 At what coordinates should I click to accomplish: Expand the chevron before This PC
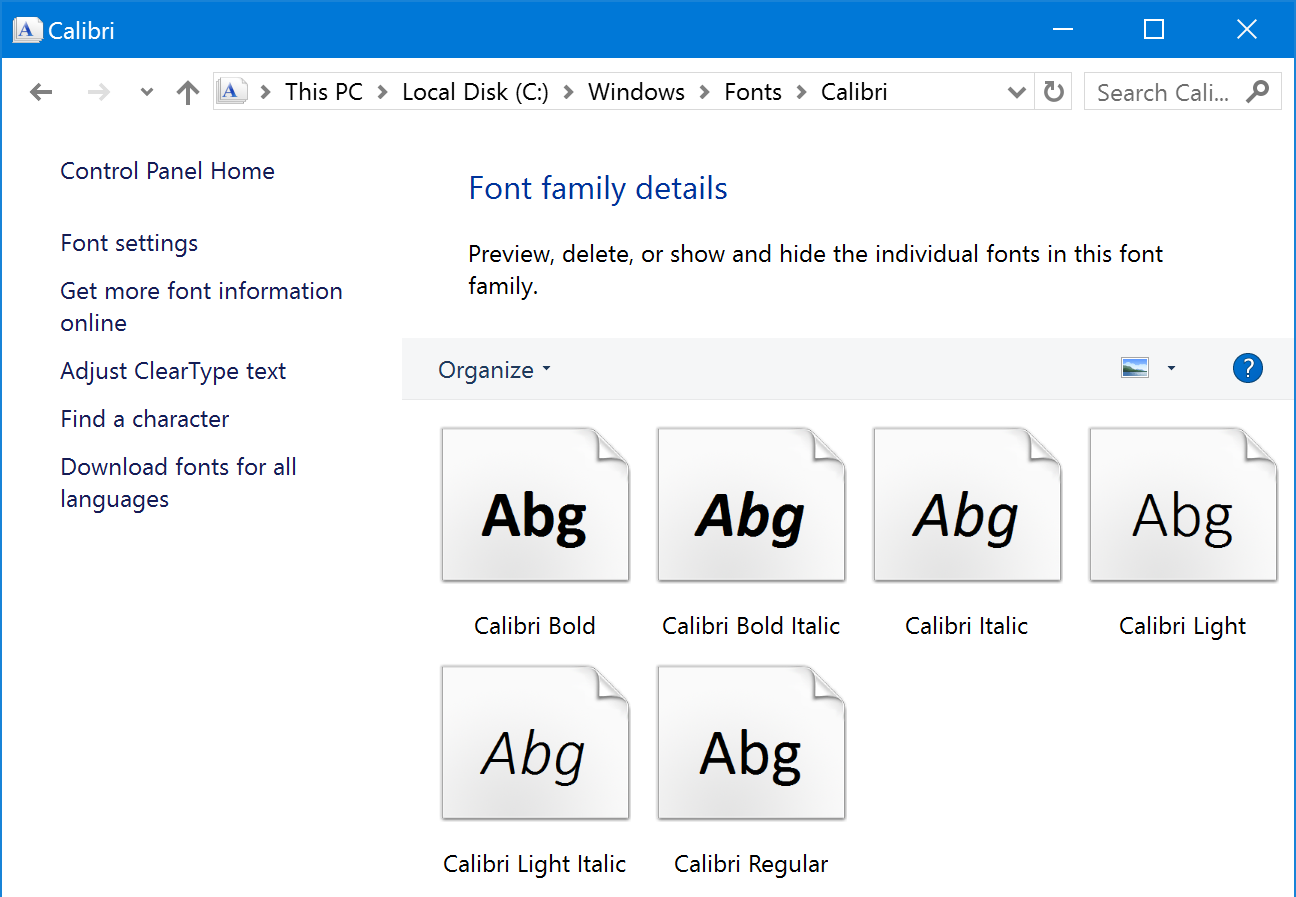point(265,92)
